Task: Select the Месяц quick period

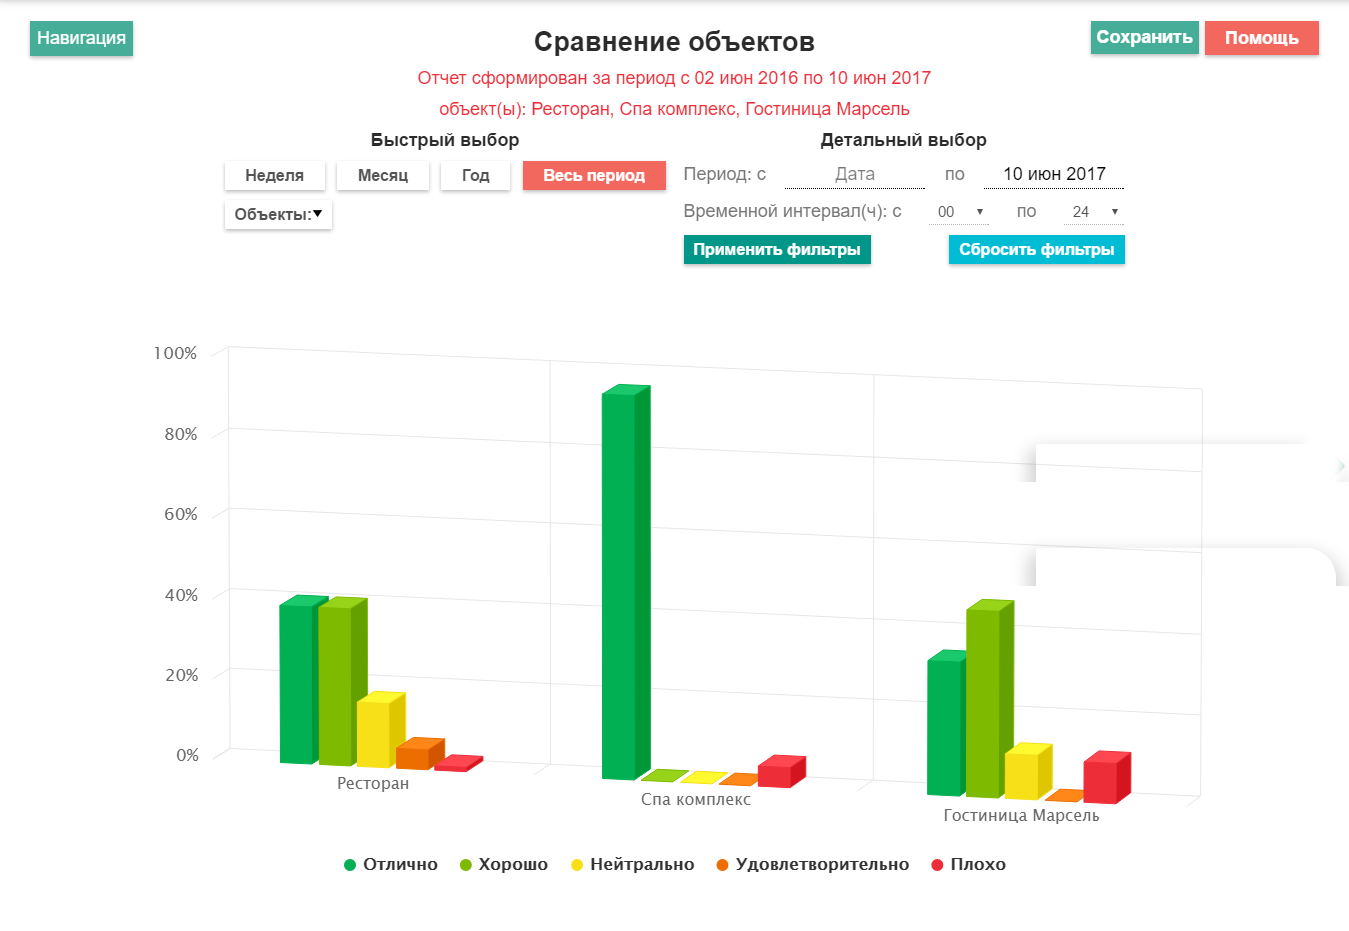Action: pos(383,175)
